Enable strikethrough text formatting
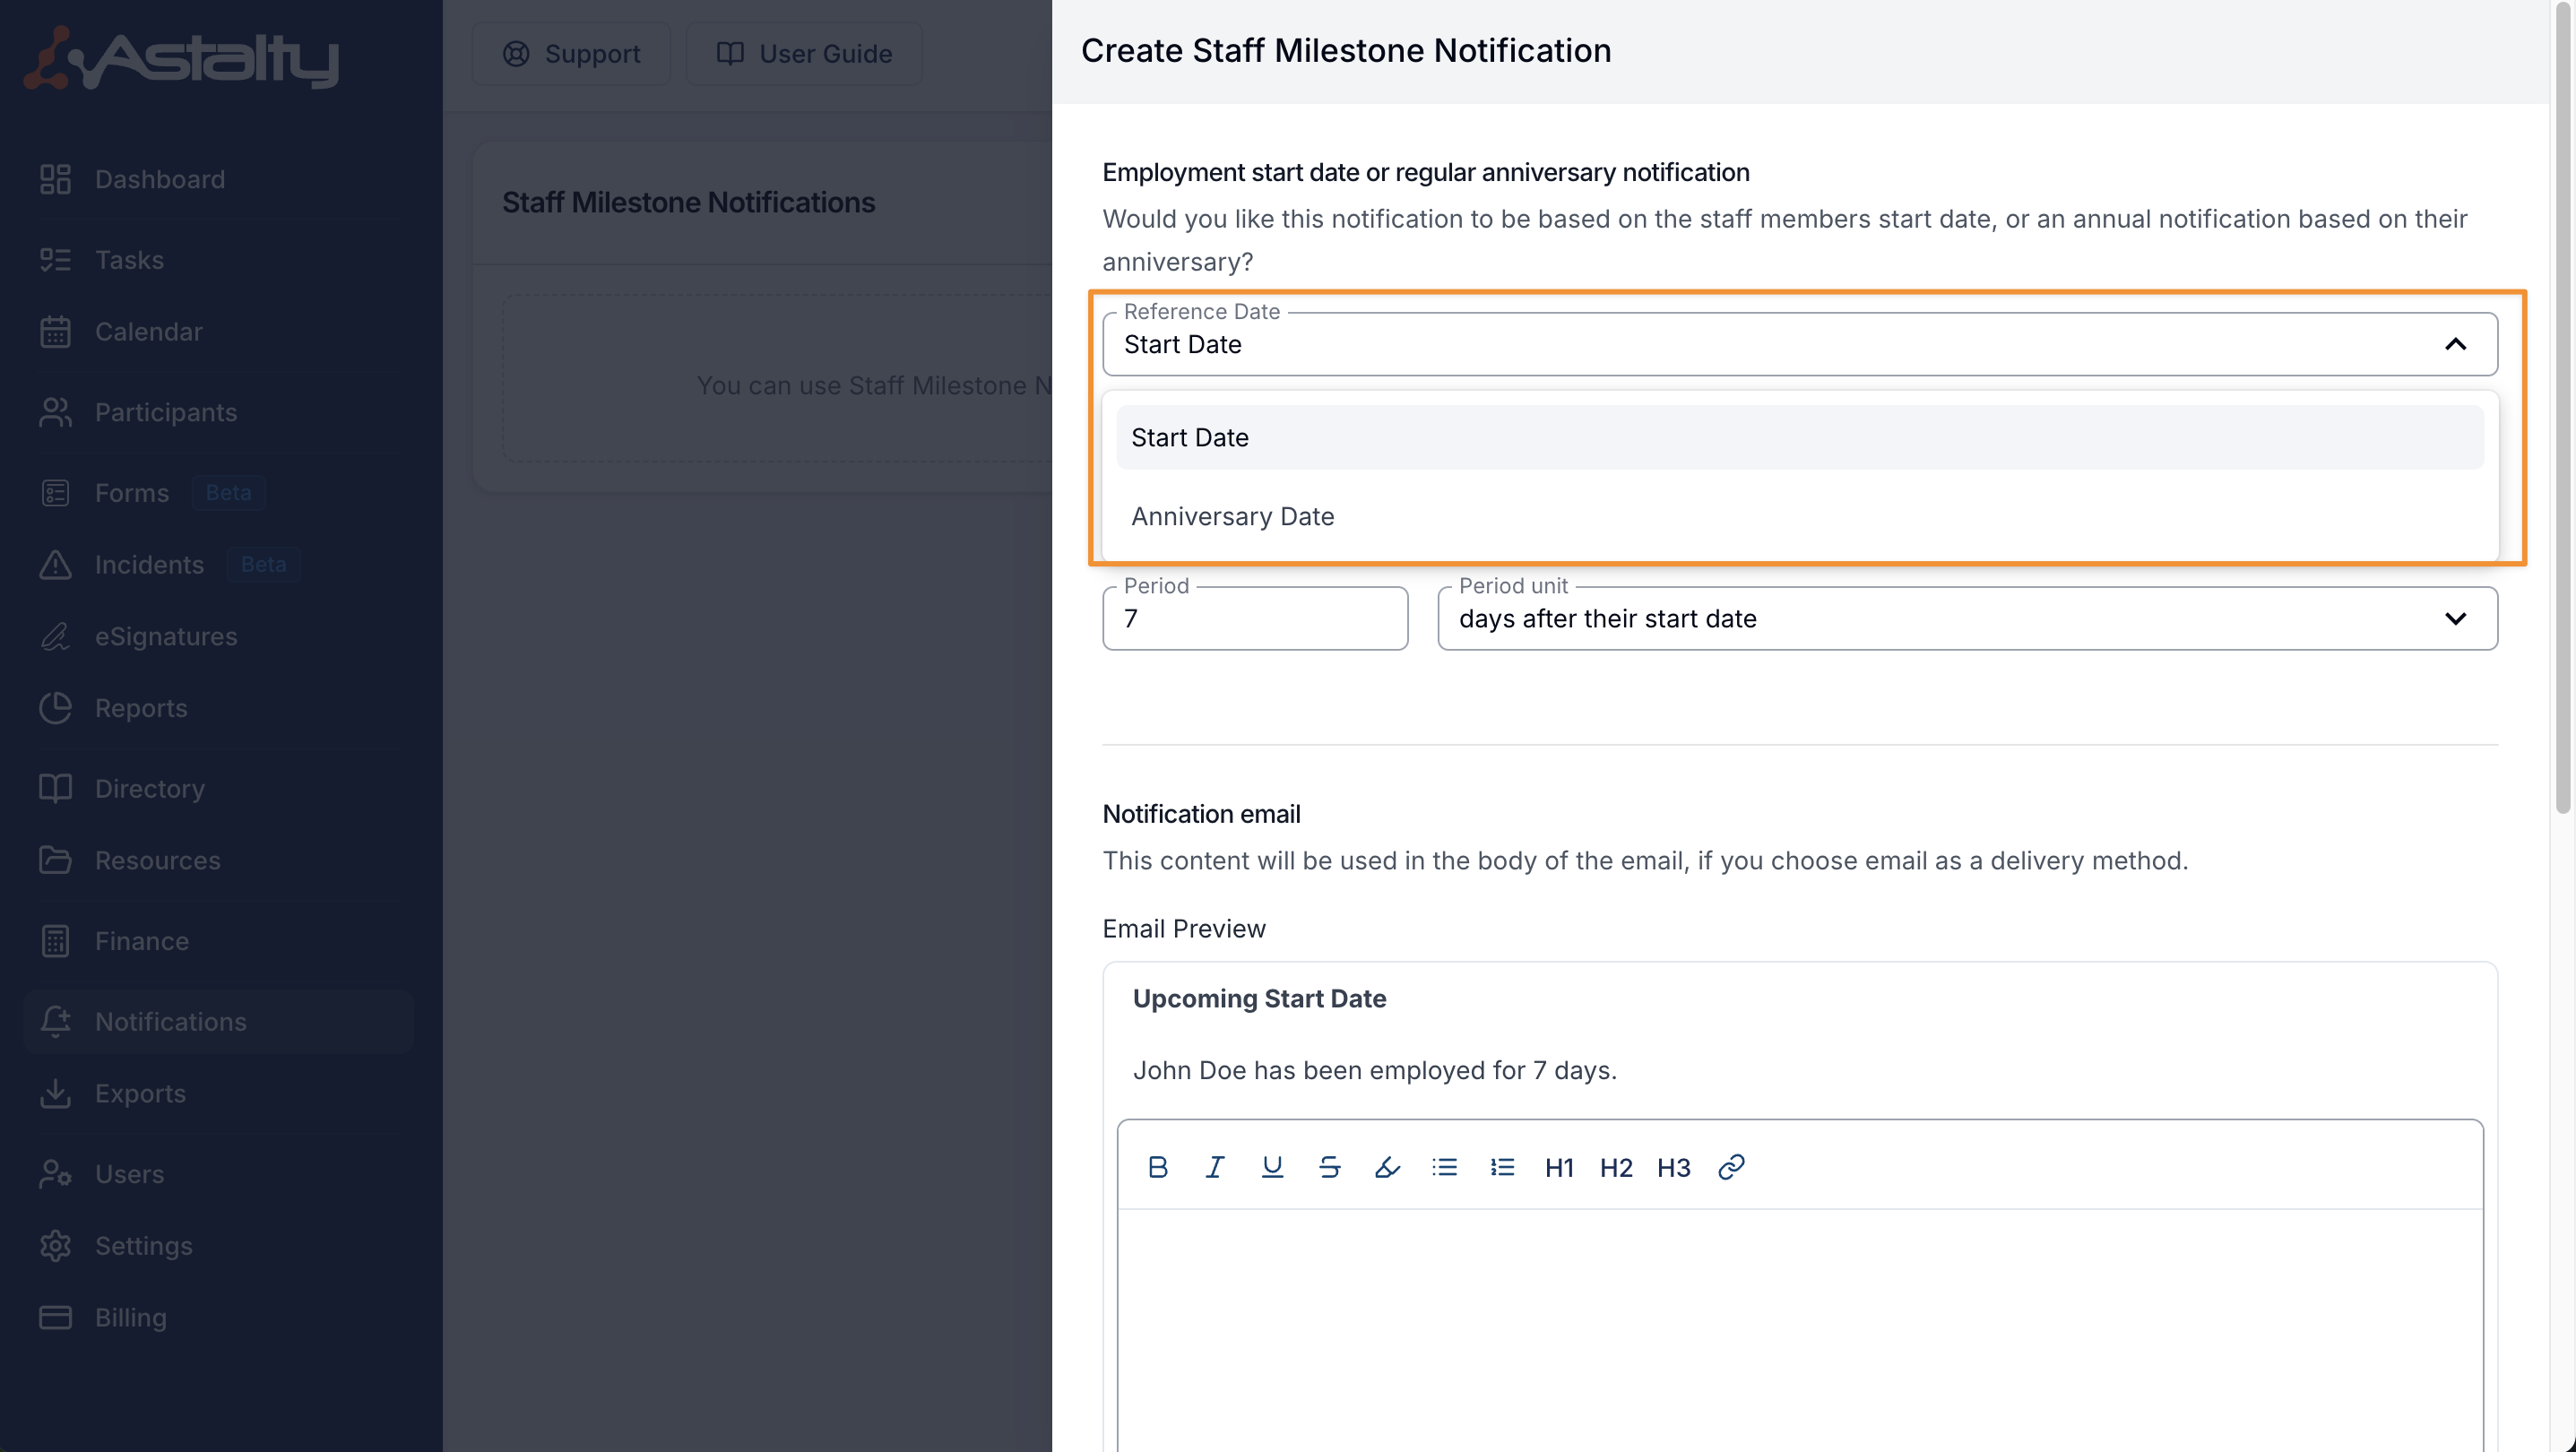The height and width of the screenshot is (1452, 2576). pos(1329,1167)
